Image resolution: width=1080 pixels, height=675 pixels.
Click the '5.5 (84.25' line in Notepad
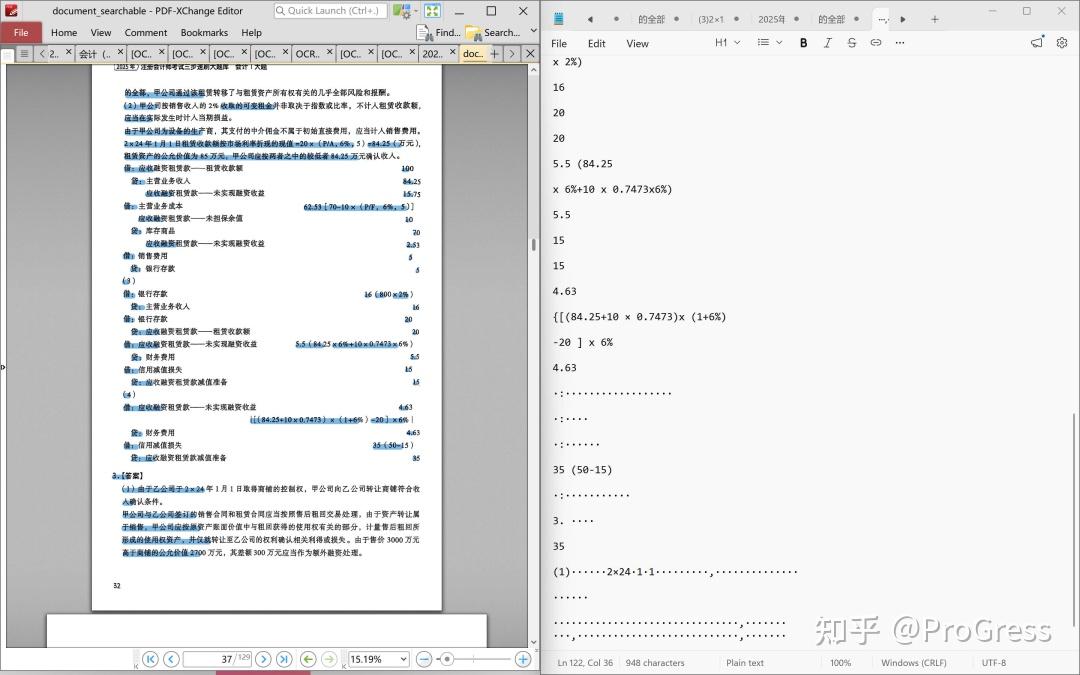582,164
